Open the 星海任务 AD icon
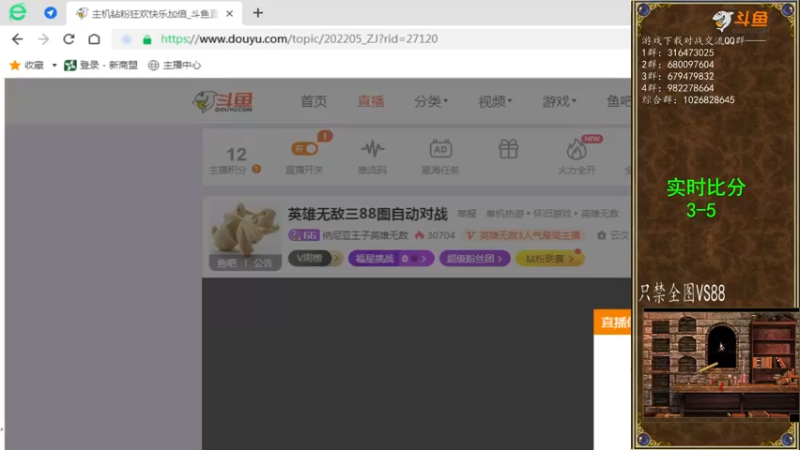800x450 pixels. click(x=440, y=149)
